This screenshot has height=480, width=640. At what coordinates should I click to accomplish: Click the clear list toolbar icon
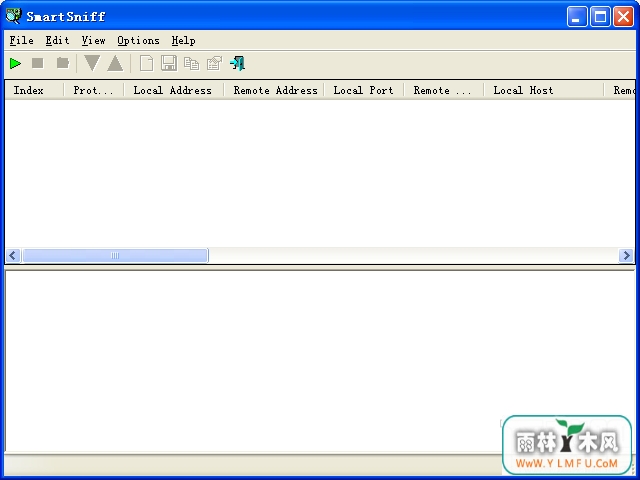click(x=62, y=63)
